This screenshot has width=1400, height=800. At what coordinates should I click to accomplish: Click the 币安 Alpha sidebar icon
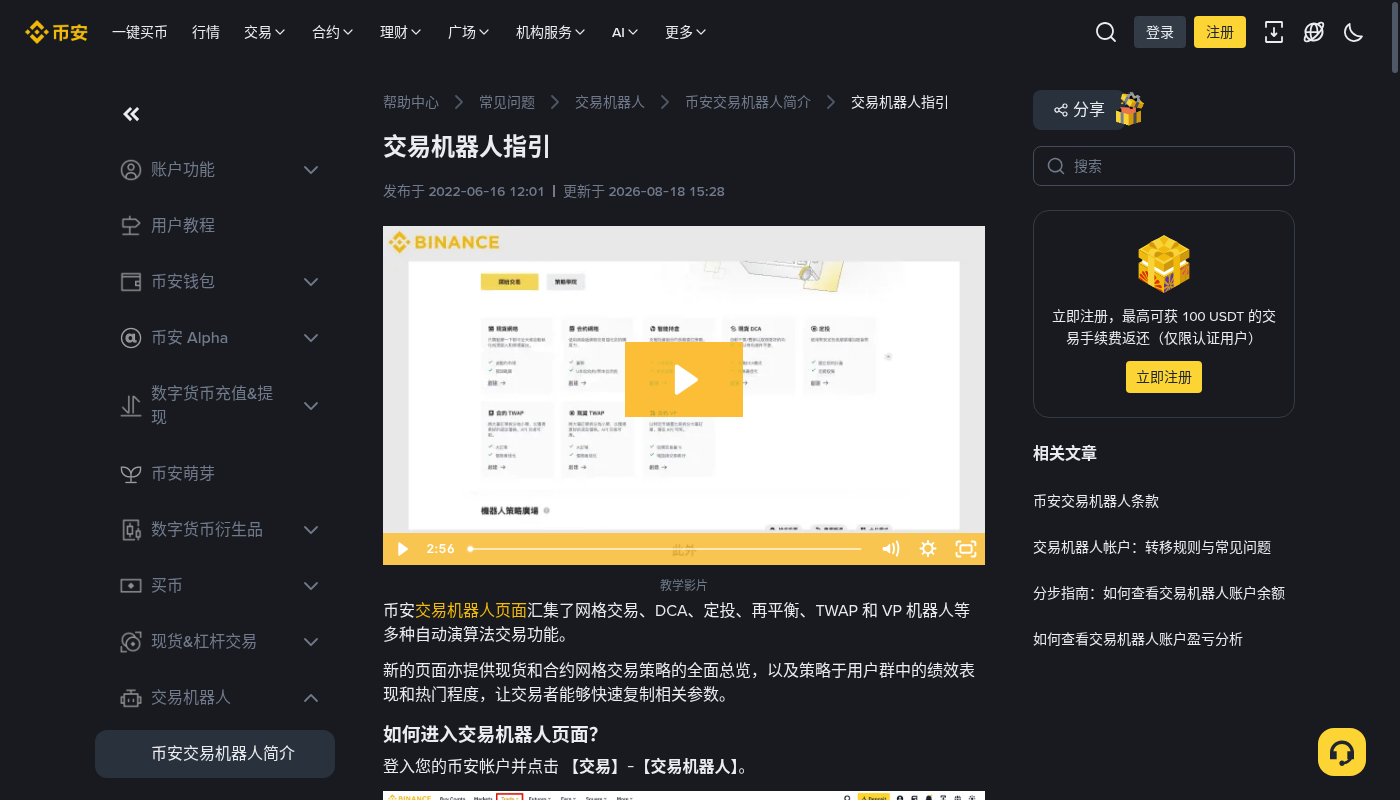[131, 338]
